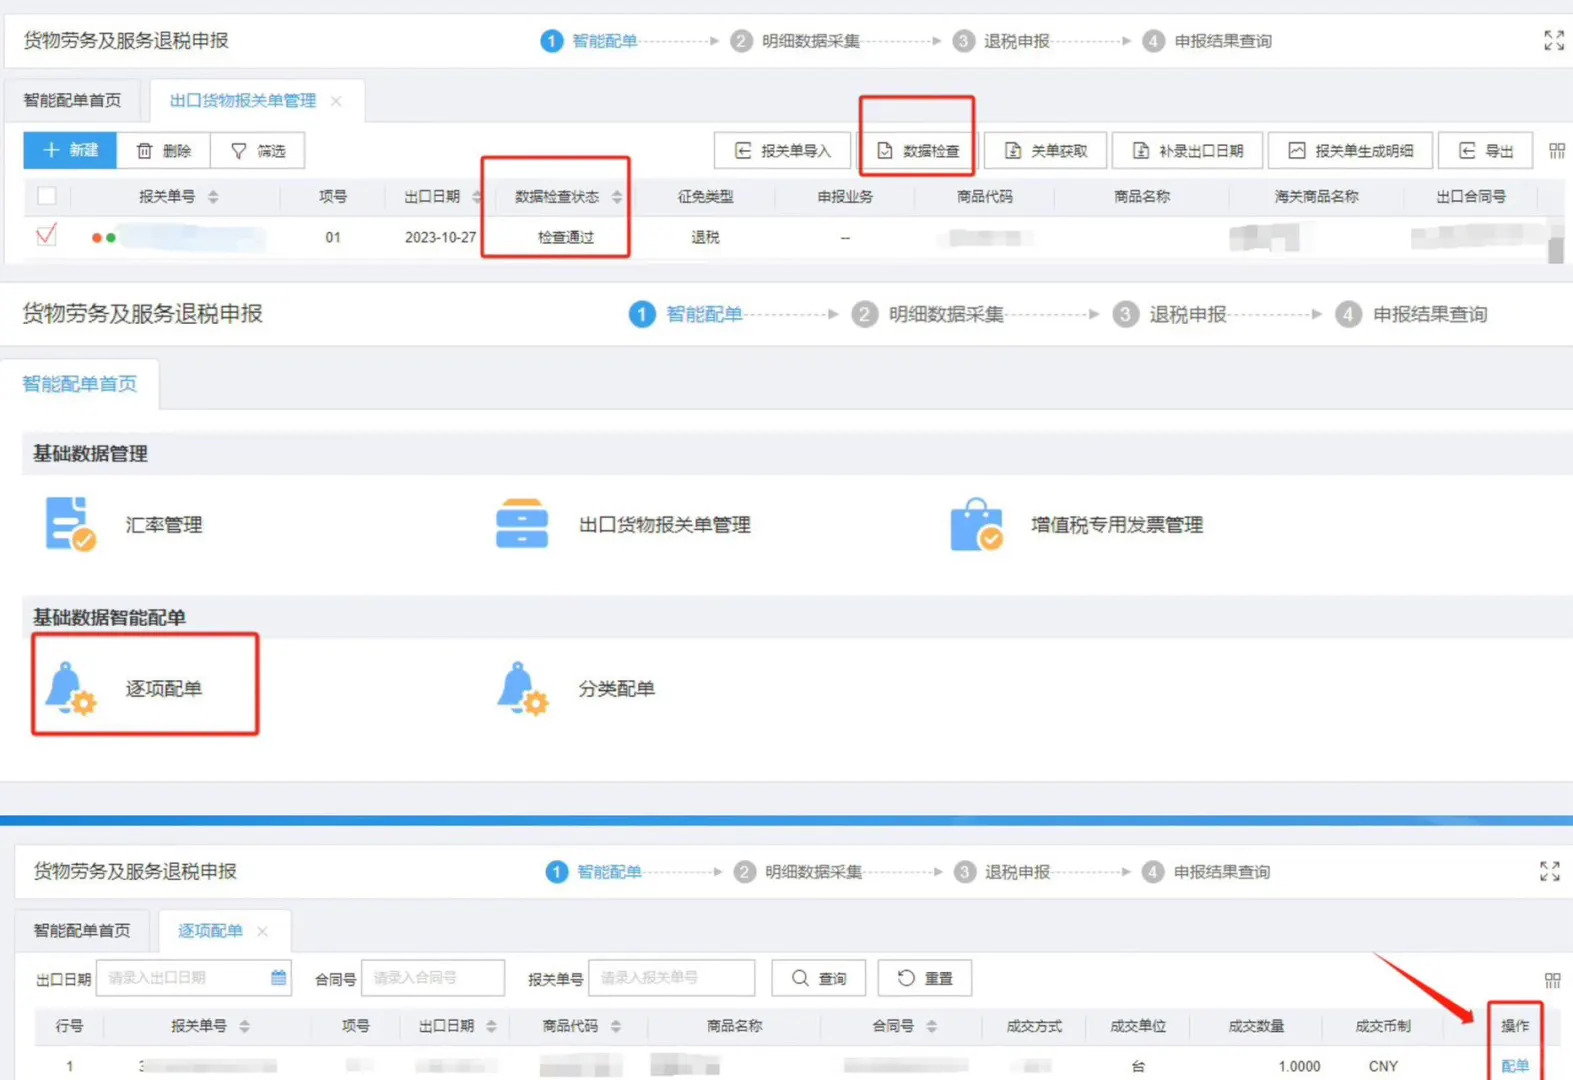The width and height of the screenshot is (1573, 1080).
Task: Click the red-green status dots in row
Action: click(x=103, y=237)
